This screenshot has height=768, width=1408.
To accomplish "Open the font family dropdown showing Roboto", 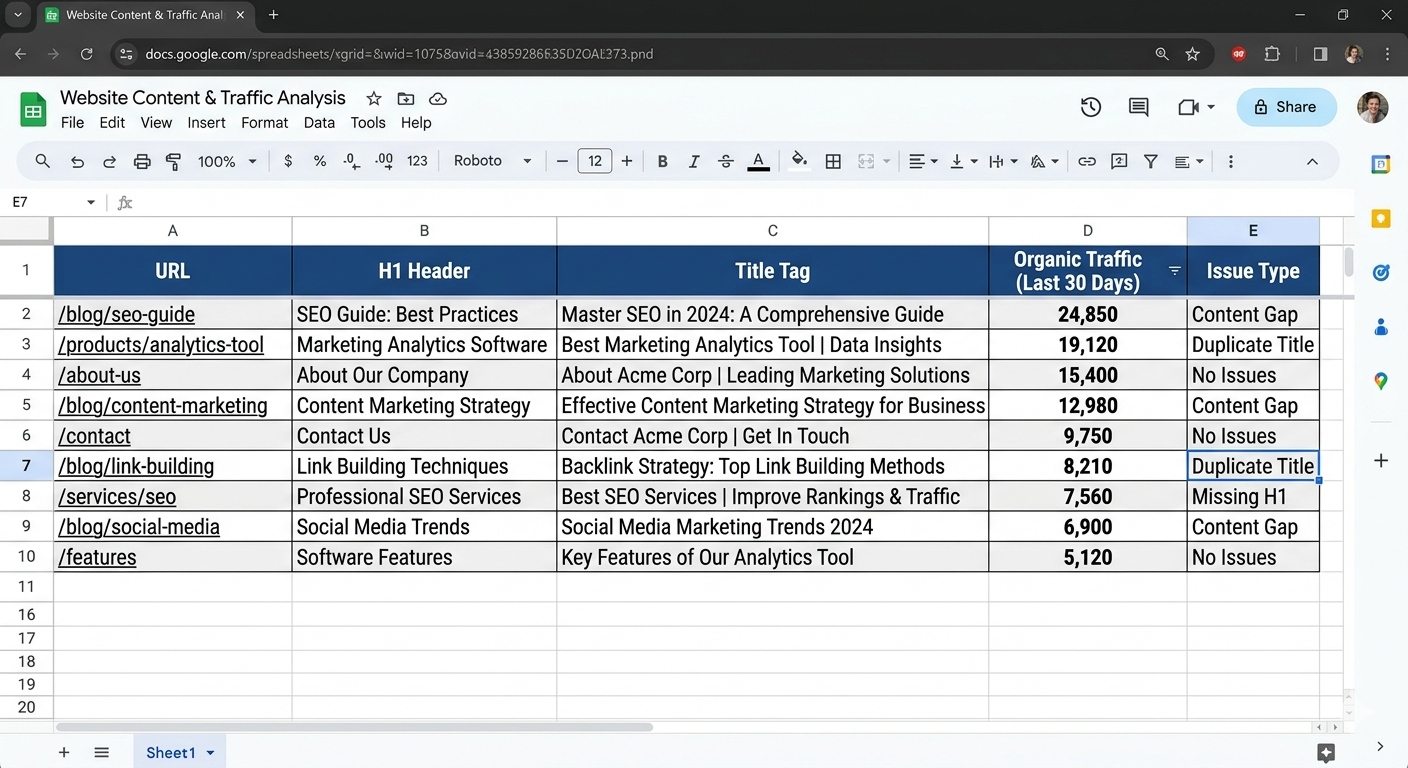I will coord(490,160).
